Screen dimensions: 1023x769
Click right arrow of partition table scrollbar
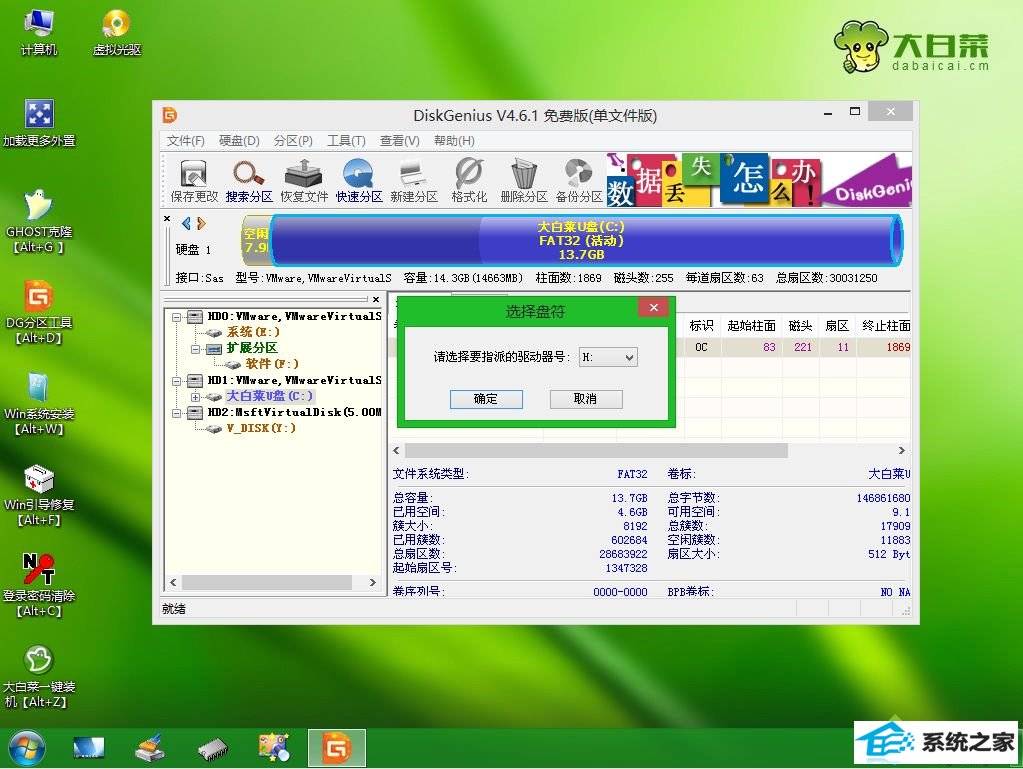(902, 451)
